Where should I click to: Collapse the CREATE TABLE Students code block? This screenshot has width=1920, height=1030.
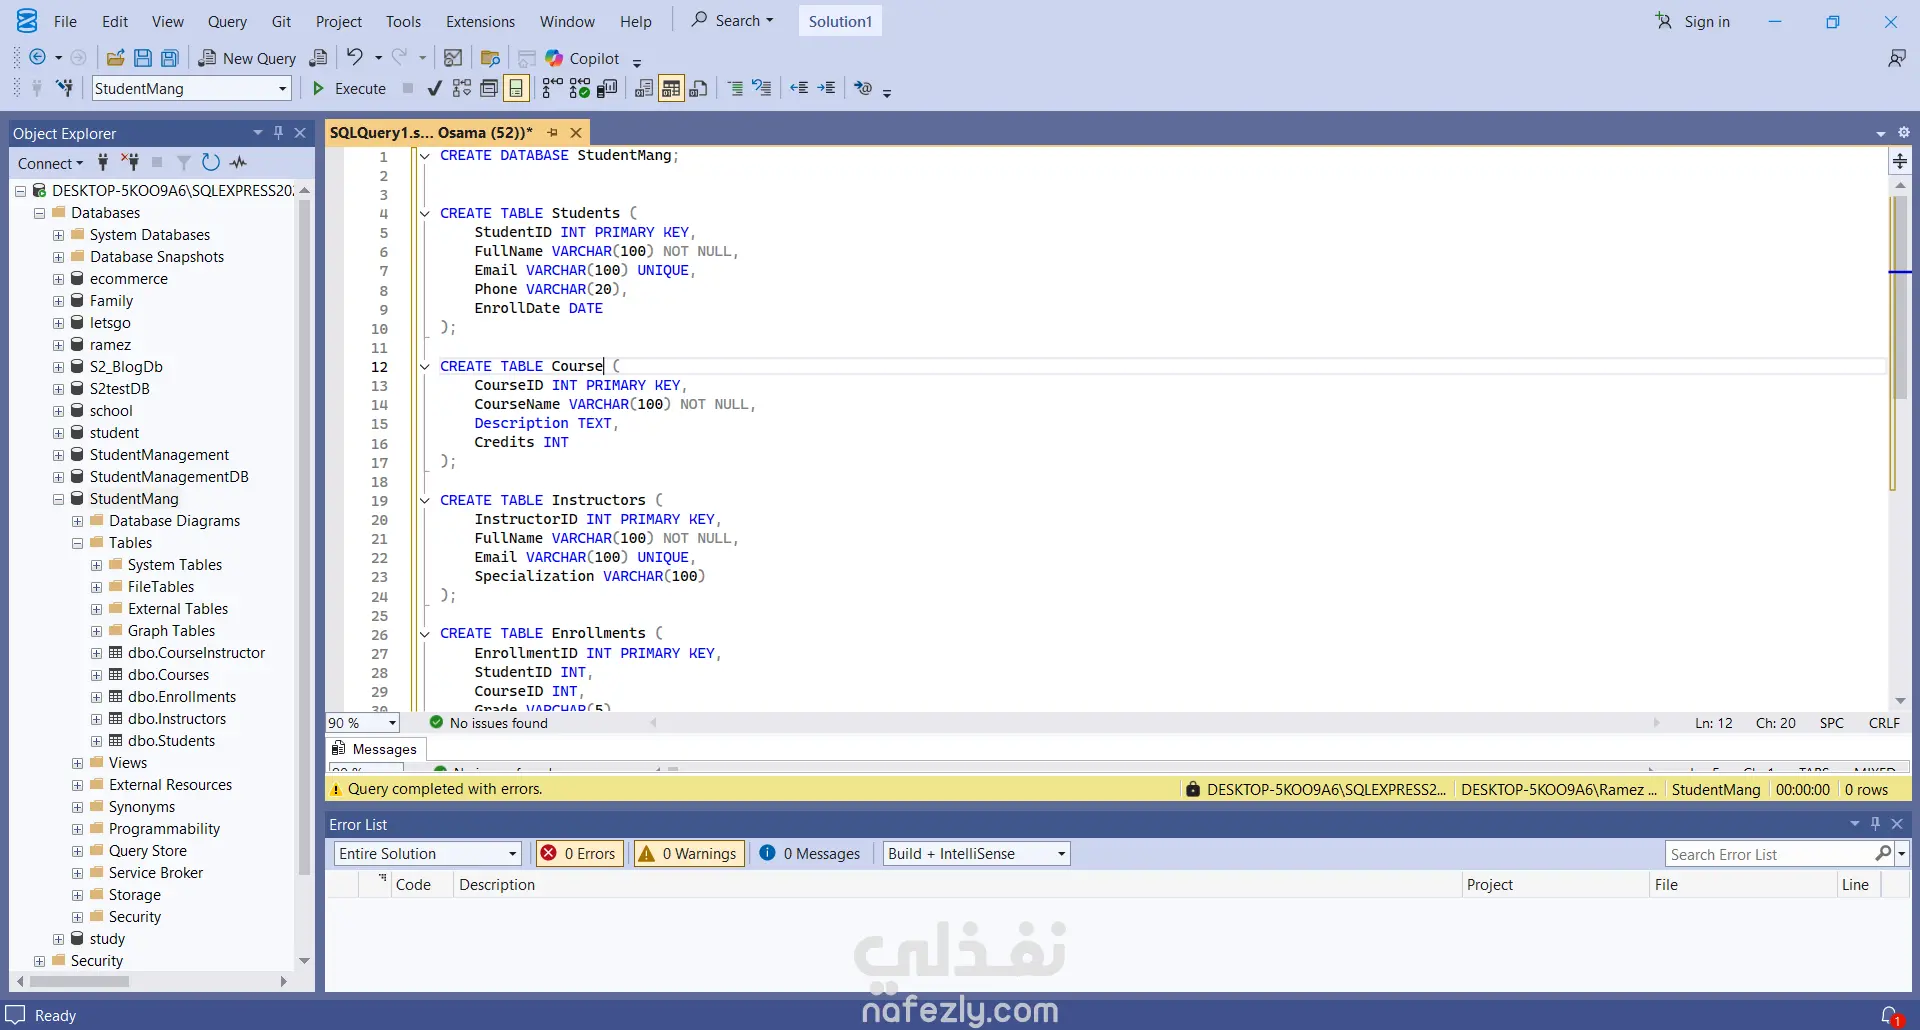[x=425, y=213]
